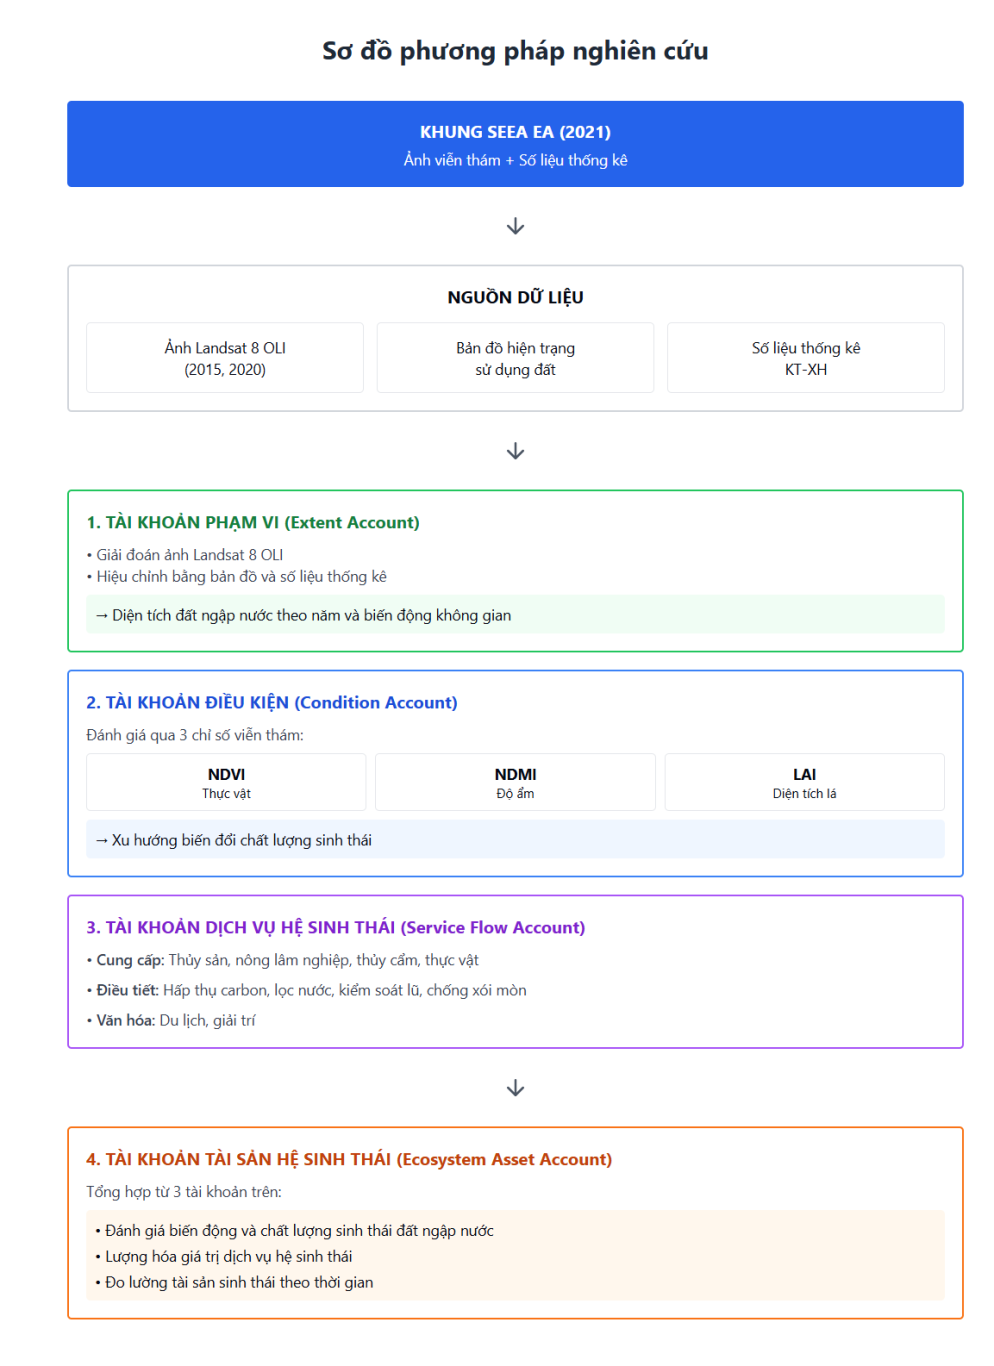The width and height of the screenshot is (994, 1366).
Task: Click the down arrow below the NGUỒN DỮ LIỆU box
Action: click(515, 452)
